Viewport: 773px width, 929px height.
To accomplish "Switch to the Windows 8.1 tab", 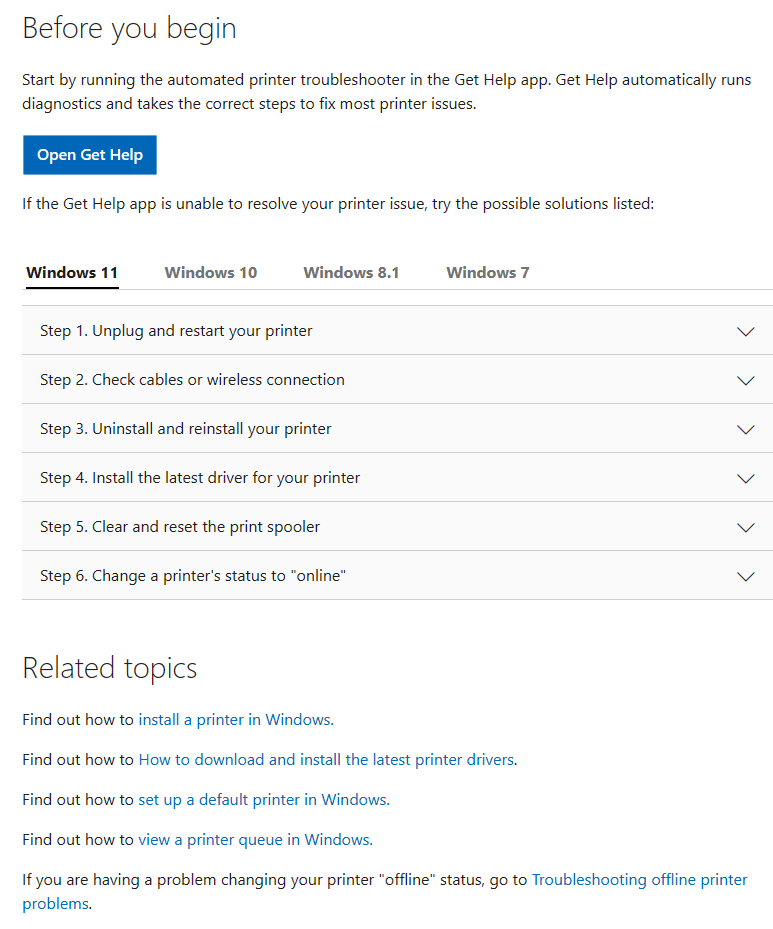I will click(351, 272).
